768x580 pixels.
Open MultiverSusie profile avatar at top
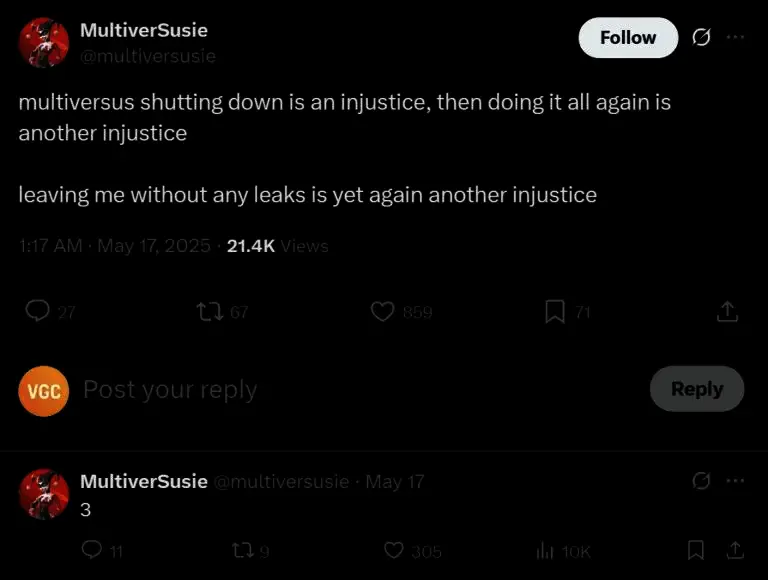pyautogui.click(x=44, y=42)
